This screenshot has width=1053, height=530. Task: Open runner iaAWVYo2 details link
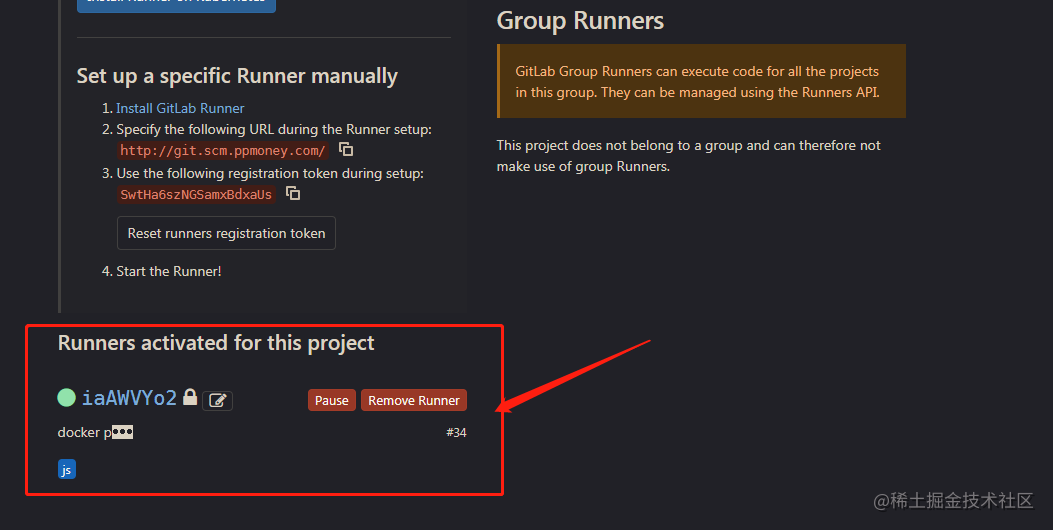click(x=129, y=398)
